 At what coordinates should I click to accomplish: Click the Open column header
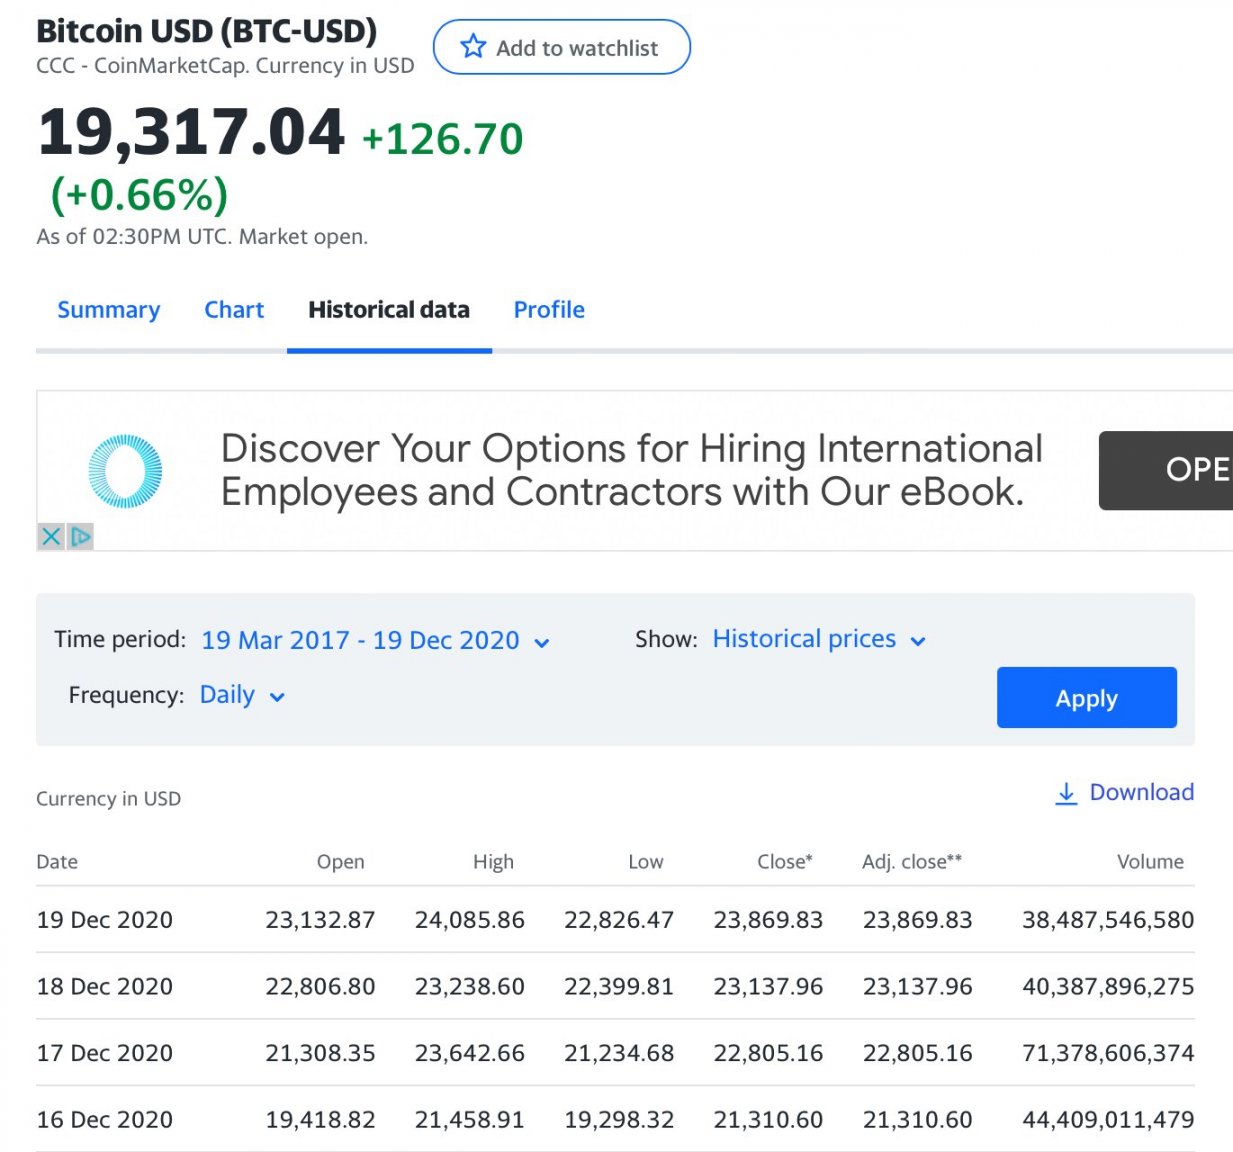341,862
